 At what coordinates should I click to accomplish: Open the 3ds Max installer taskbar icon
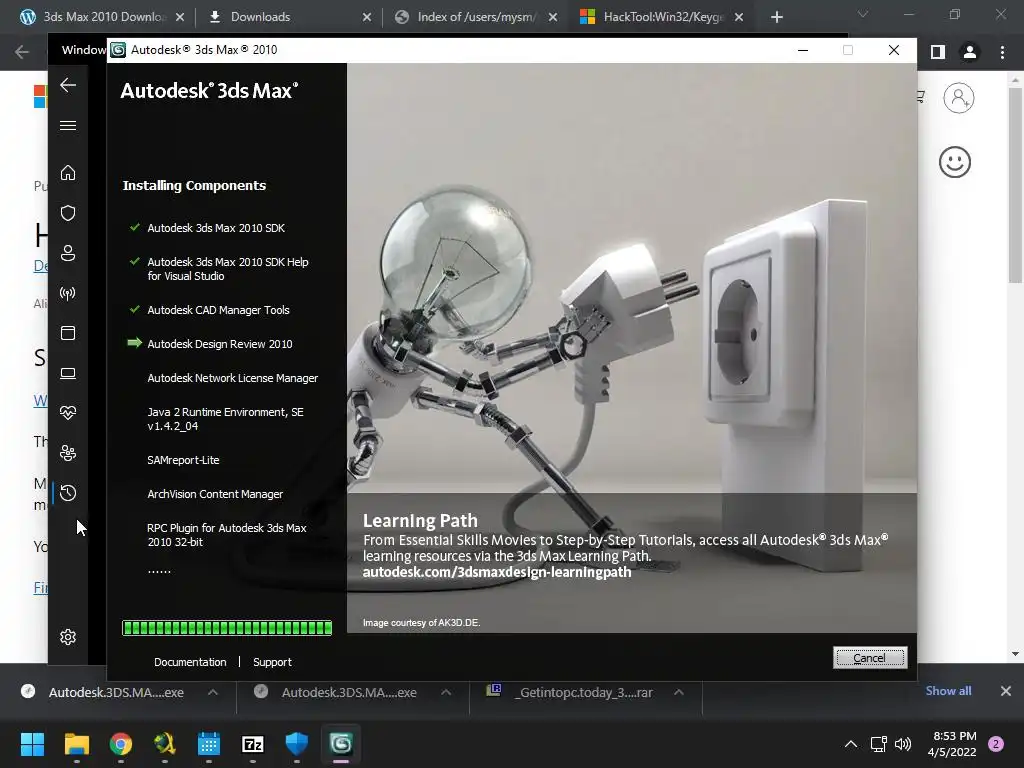(341, 744)
